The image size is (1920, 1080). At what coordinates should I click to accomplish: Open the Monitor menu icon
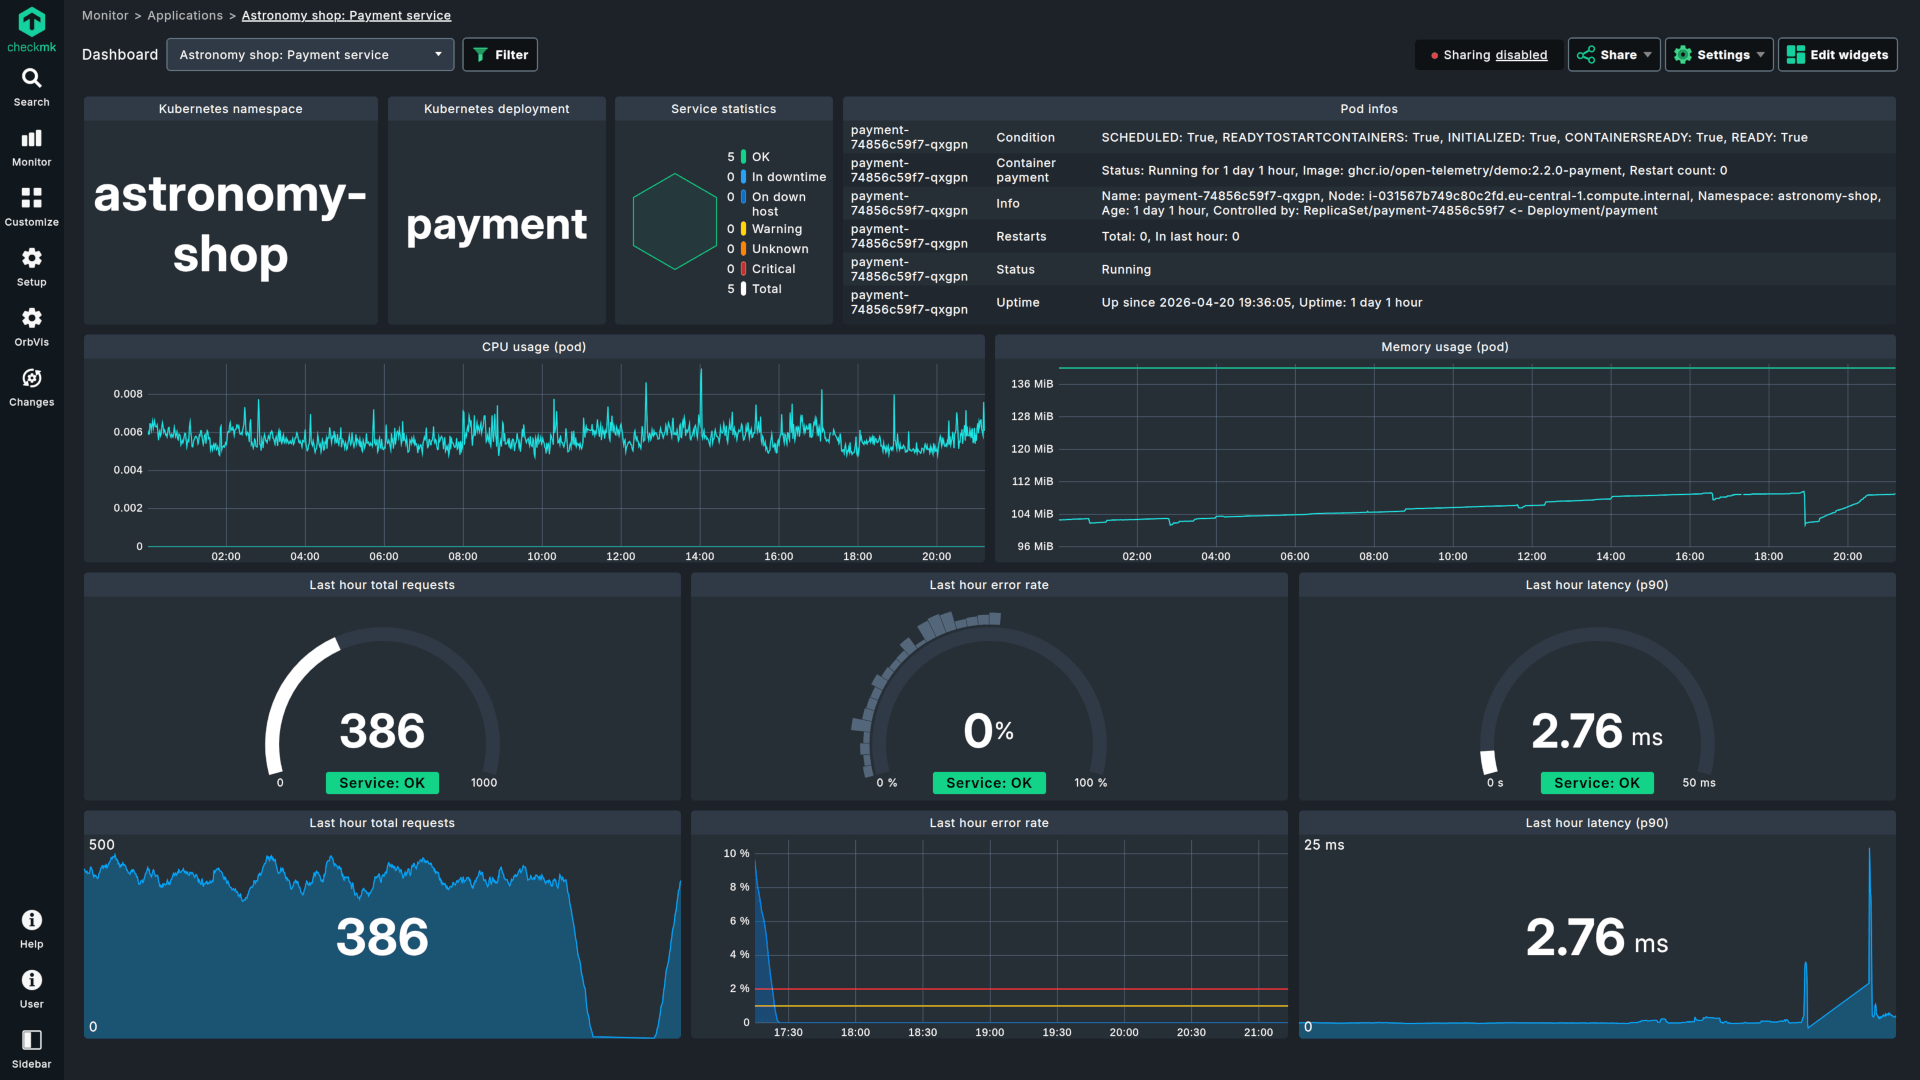(x=31, y=139)
